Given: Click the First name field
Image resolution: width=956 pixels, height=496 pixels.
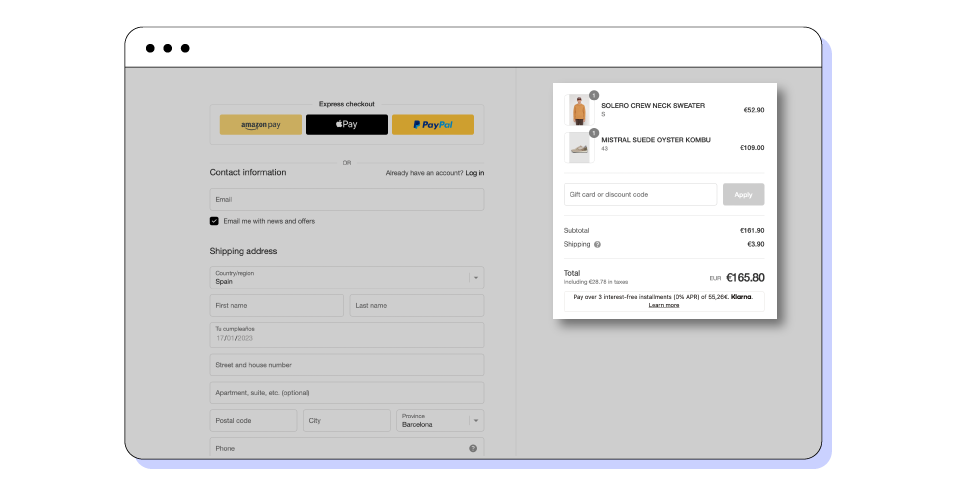Looking at the screenshot, I should pyautogui.click(x=276, y=306).
